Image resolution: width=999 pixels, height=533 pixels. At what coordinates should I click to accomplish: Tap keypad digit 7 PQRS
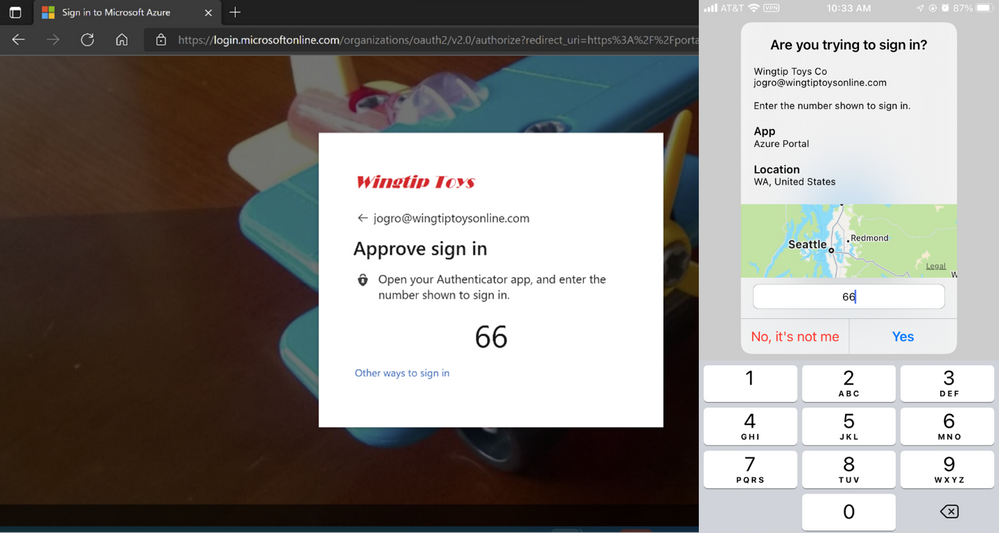(x=750, y=469)
